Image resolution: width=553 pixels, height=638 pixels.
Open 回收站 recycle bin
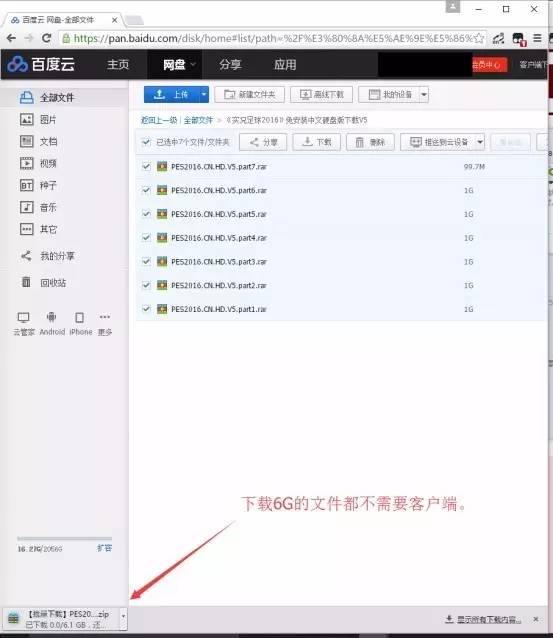[43, 282]
